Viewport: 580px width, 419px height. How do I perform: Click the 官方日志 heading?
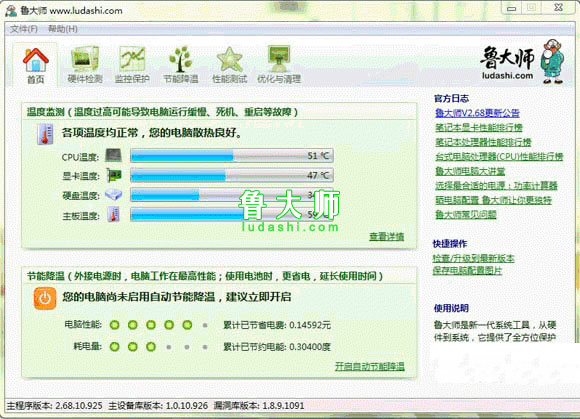[x=451, y=98]
